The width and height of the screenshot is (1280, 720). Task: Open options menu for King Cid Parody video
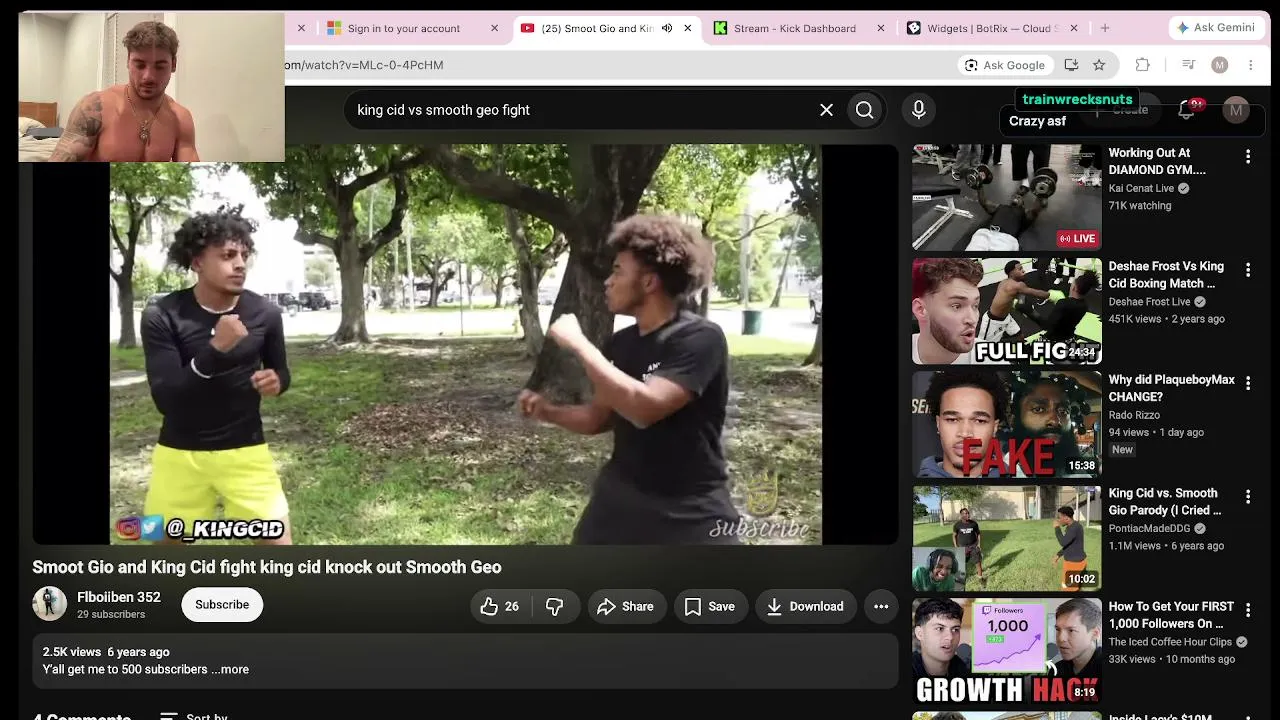[x=1248, y=497]
